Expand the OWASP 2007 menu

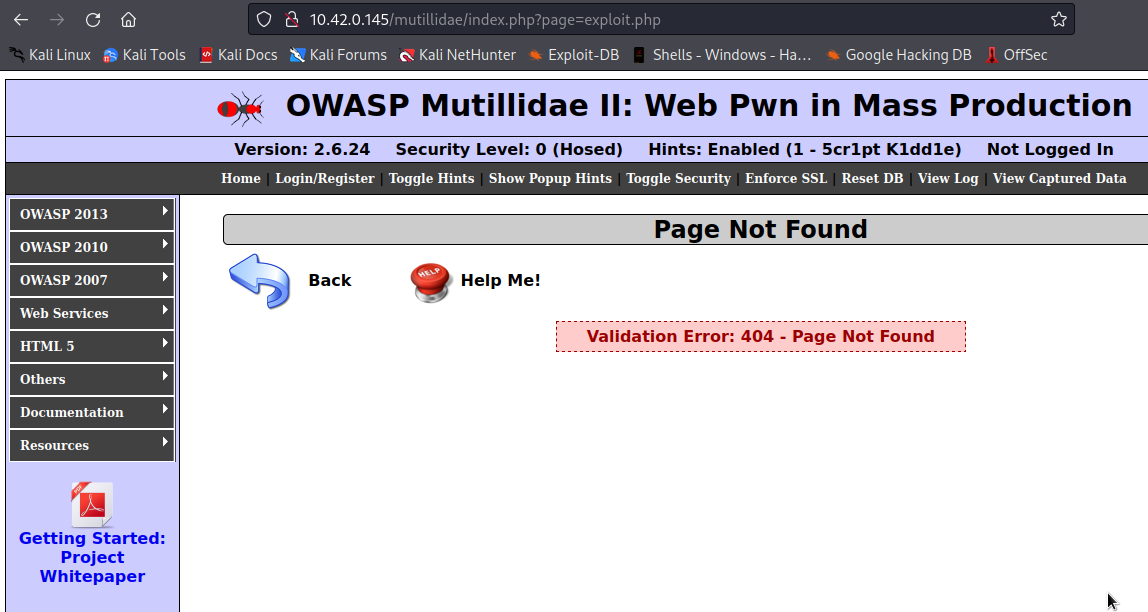coord(92,280)
